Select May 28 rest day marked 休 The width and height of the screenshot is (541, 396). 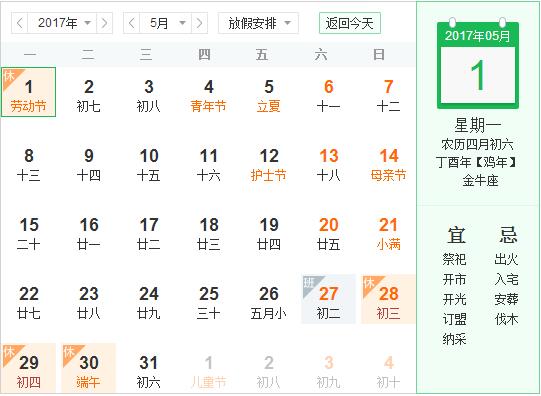pyautogui.click(x=388, y=299)
